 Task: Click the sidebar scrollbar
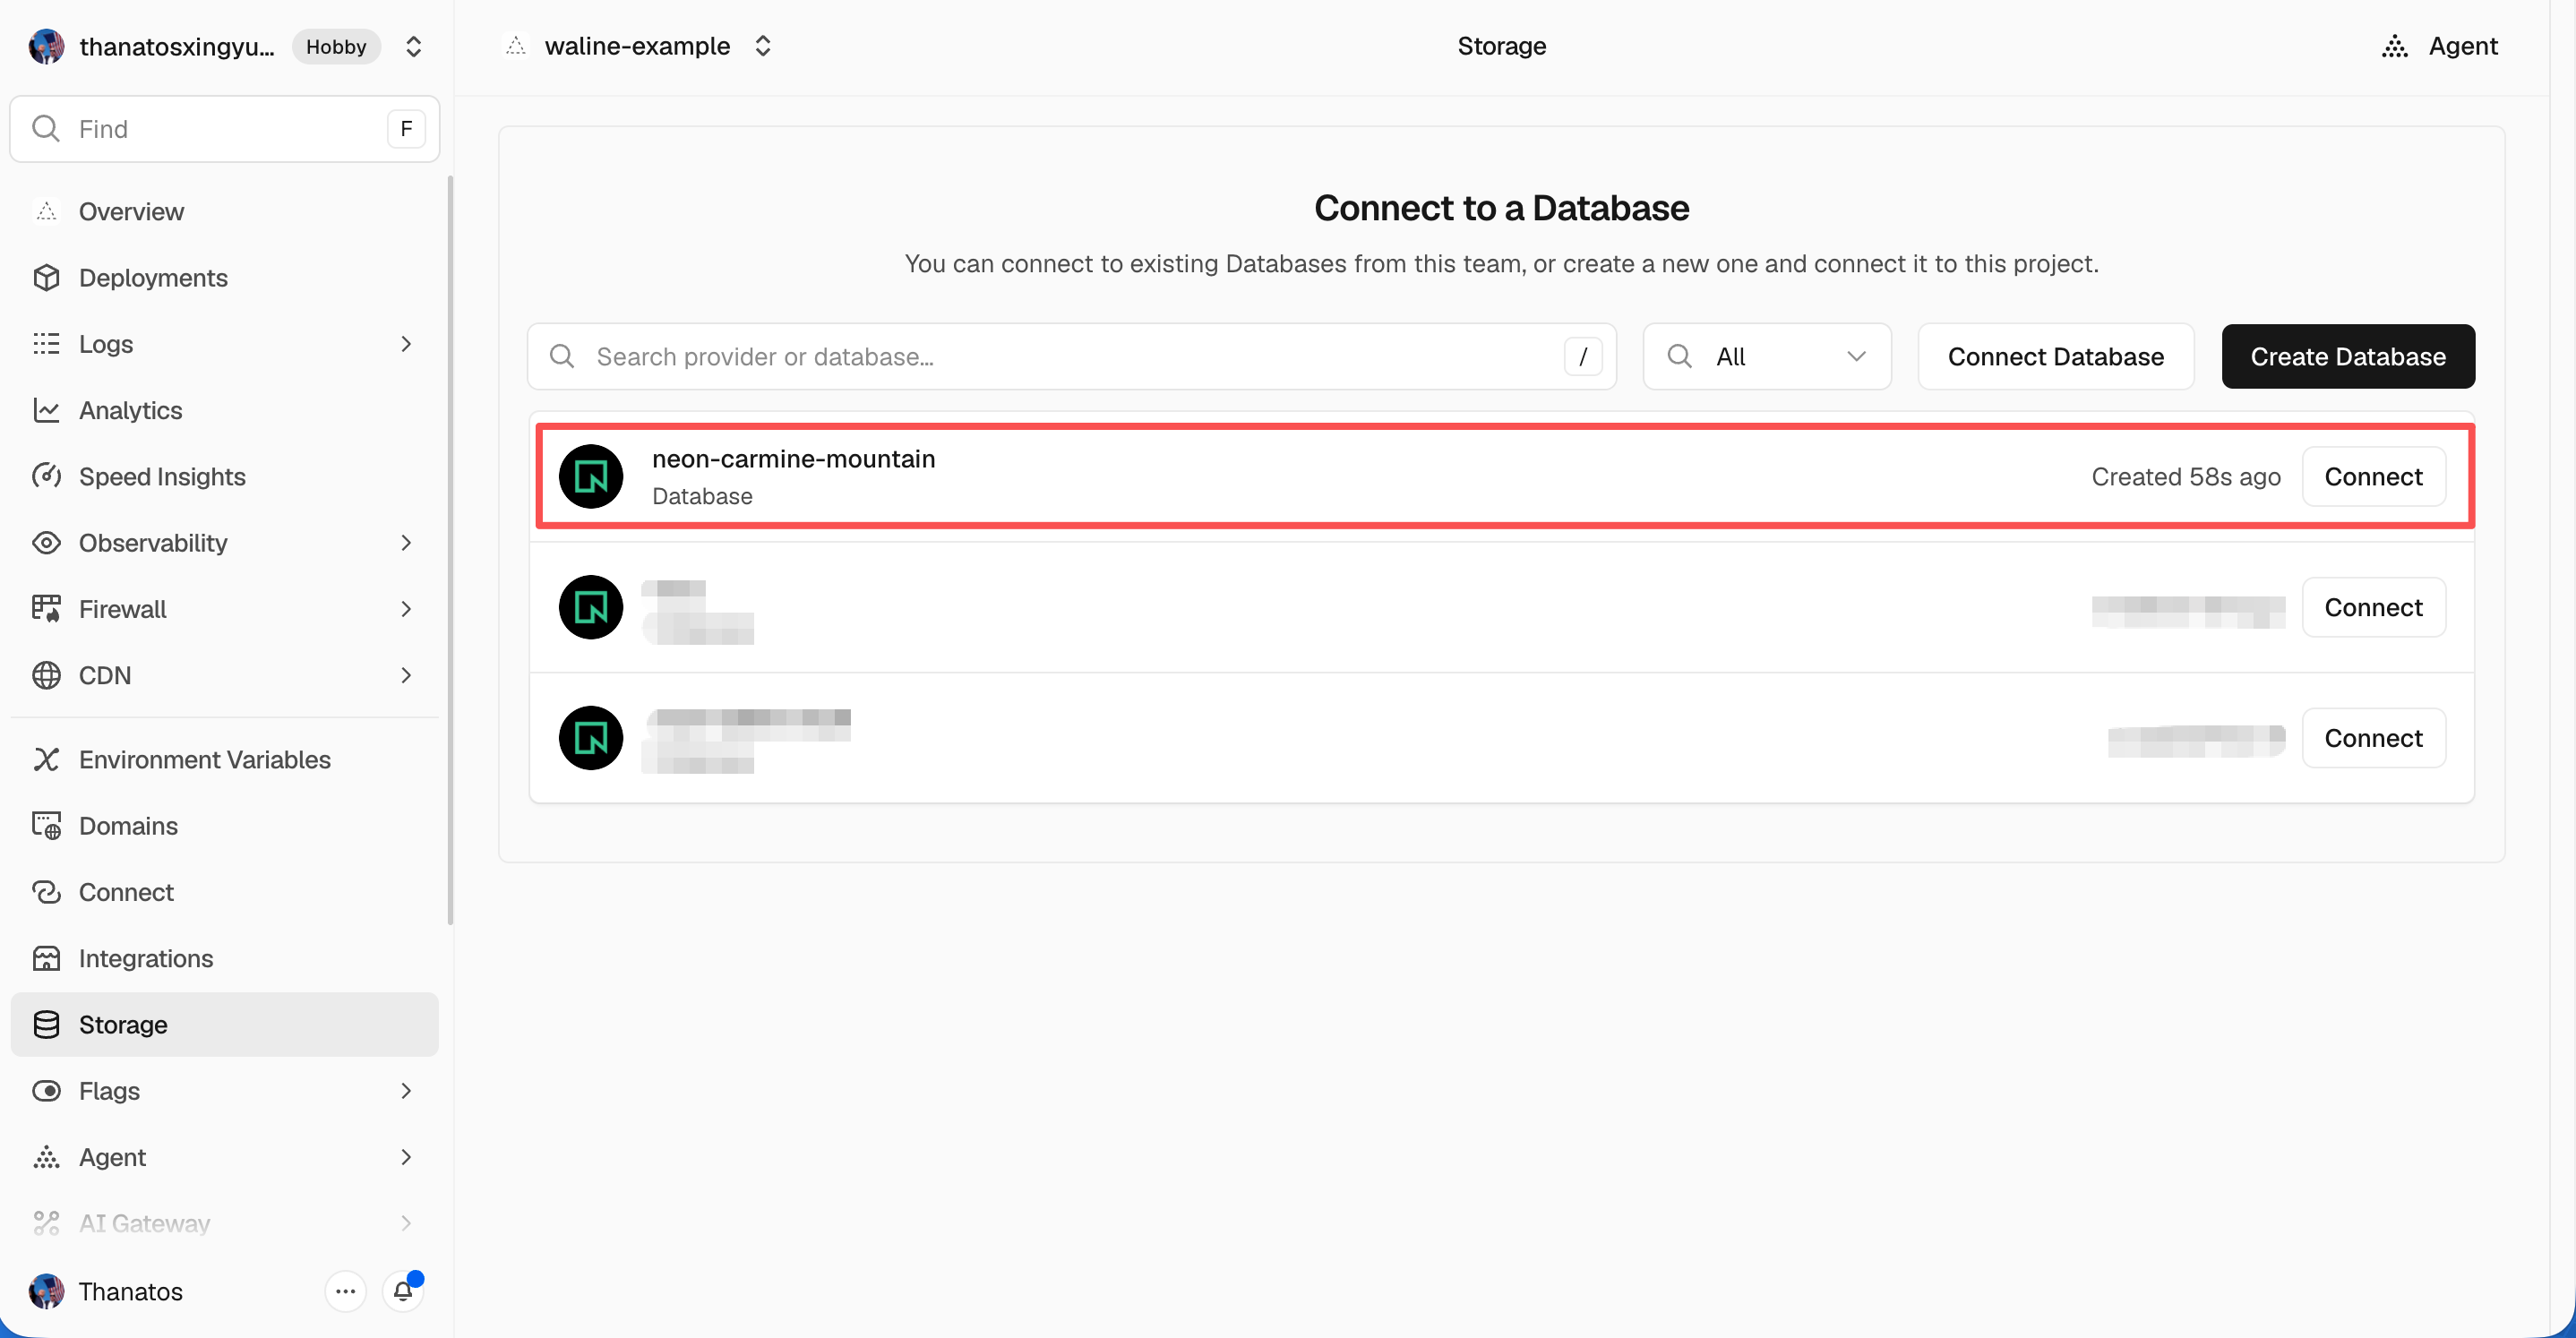point(450,550)
